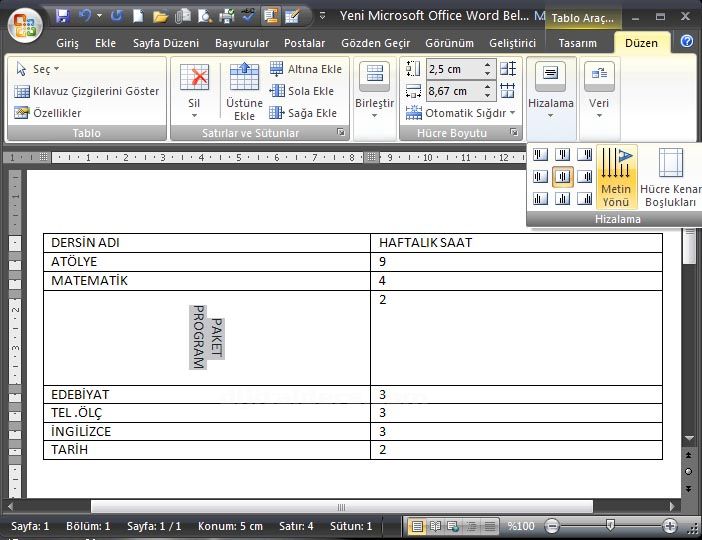Click Sağa Ekle to insert column right
Viewport: 702px width, 540px height.
point(303,113)
